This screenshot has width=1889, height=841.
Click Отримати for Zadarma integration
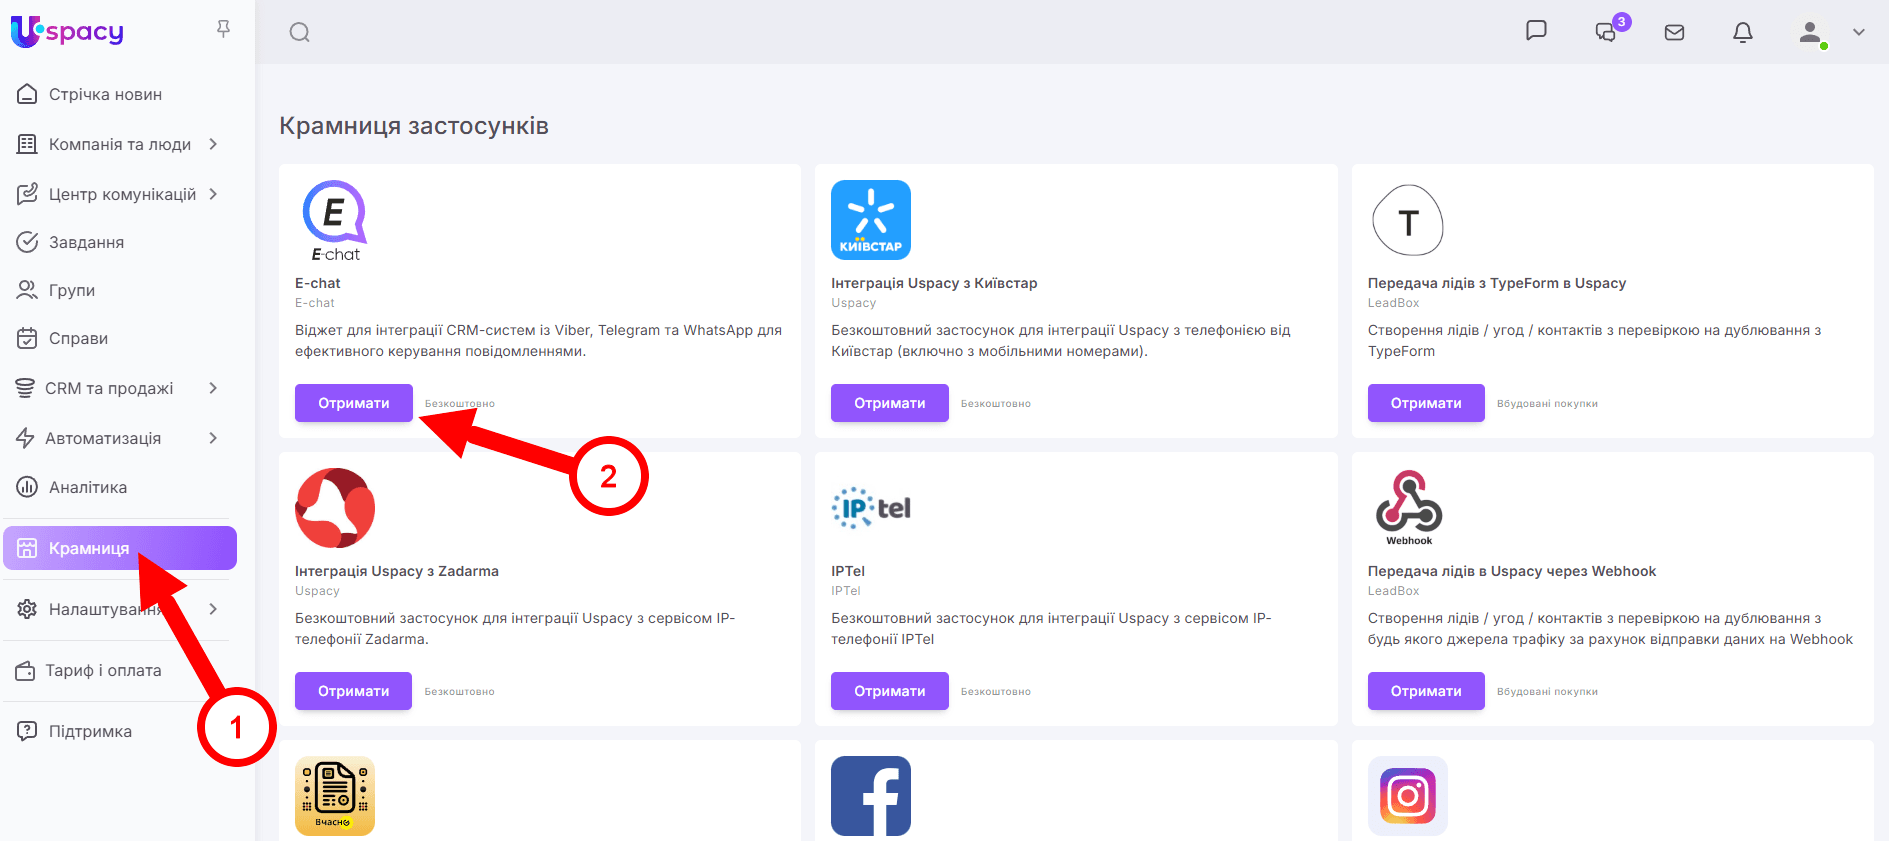(354, 691)
